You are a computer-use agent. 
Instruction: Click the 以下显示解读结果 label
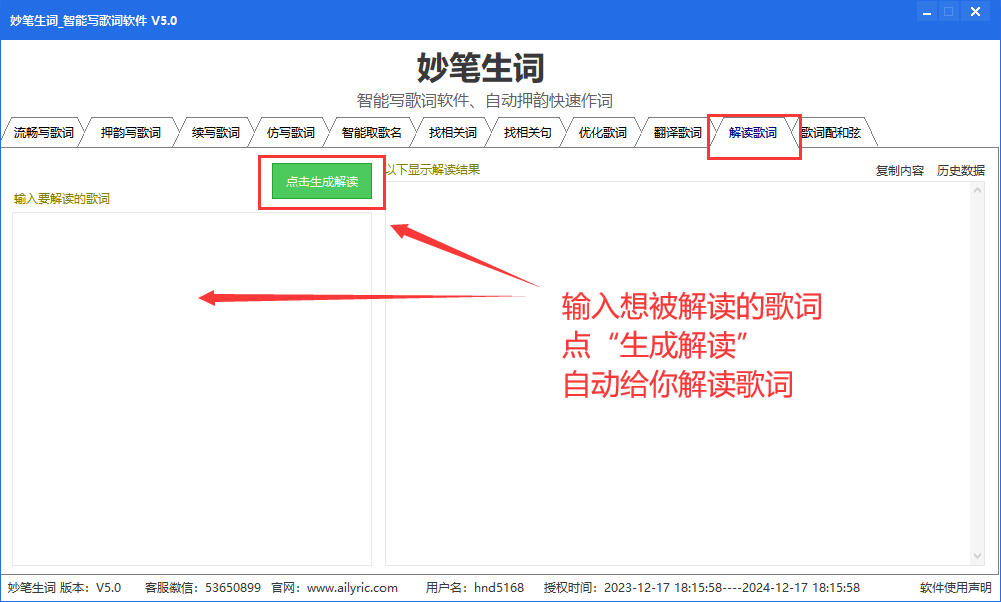(x=433, y=170)
